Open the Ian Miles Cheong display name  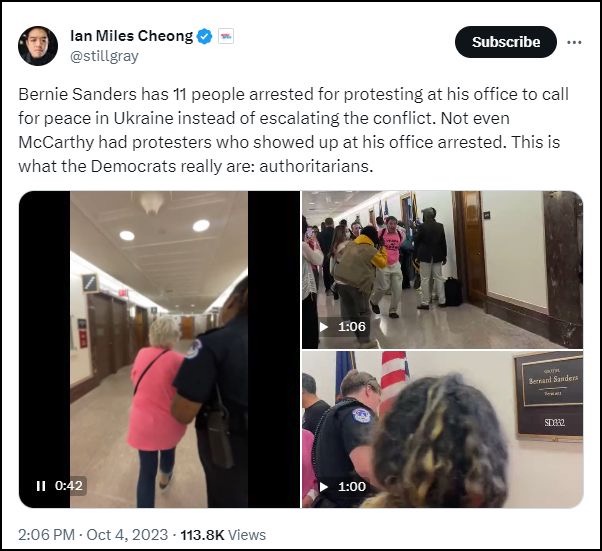[x=132, y=36]
